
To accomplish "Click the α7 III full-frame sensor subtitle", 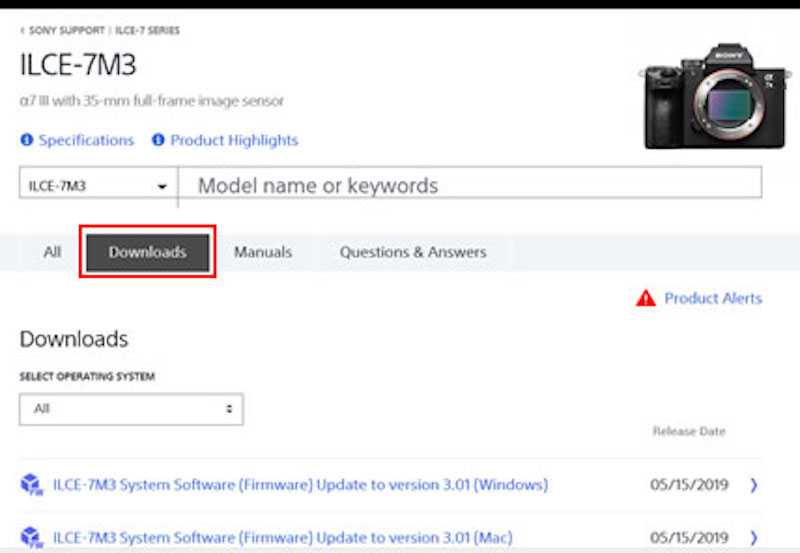I will 152,100.
